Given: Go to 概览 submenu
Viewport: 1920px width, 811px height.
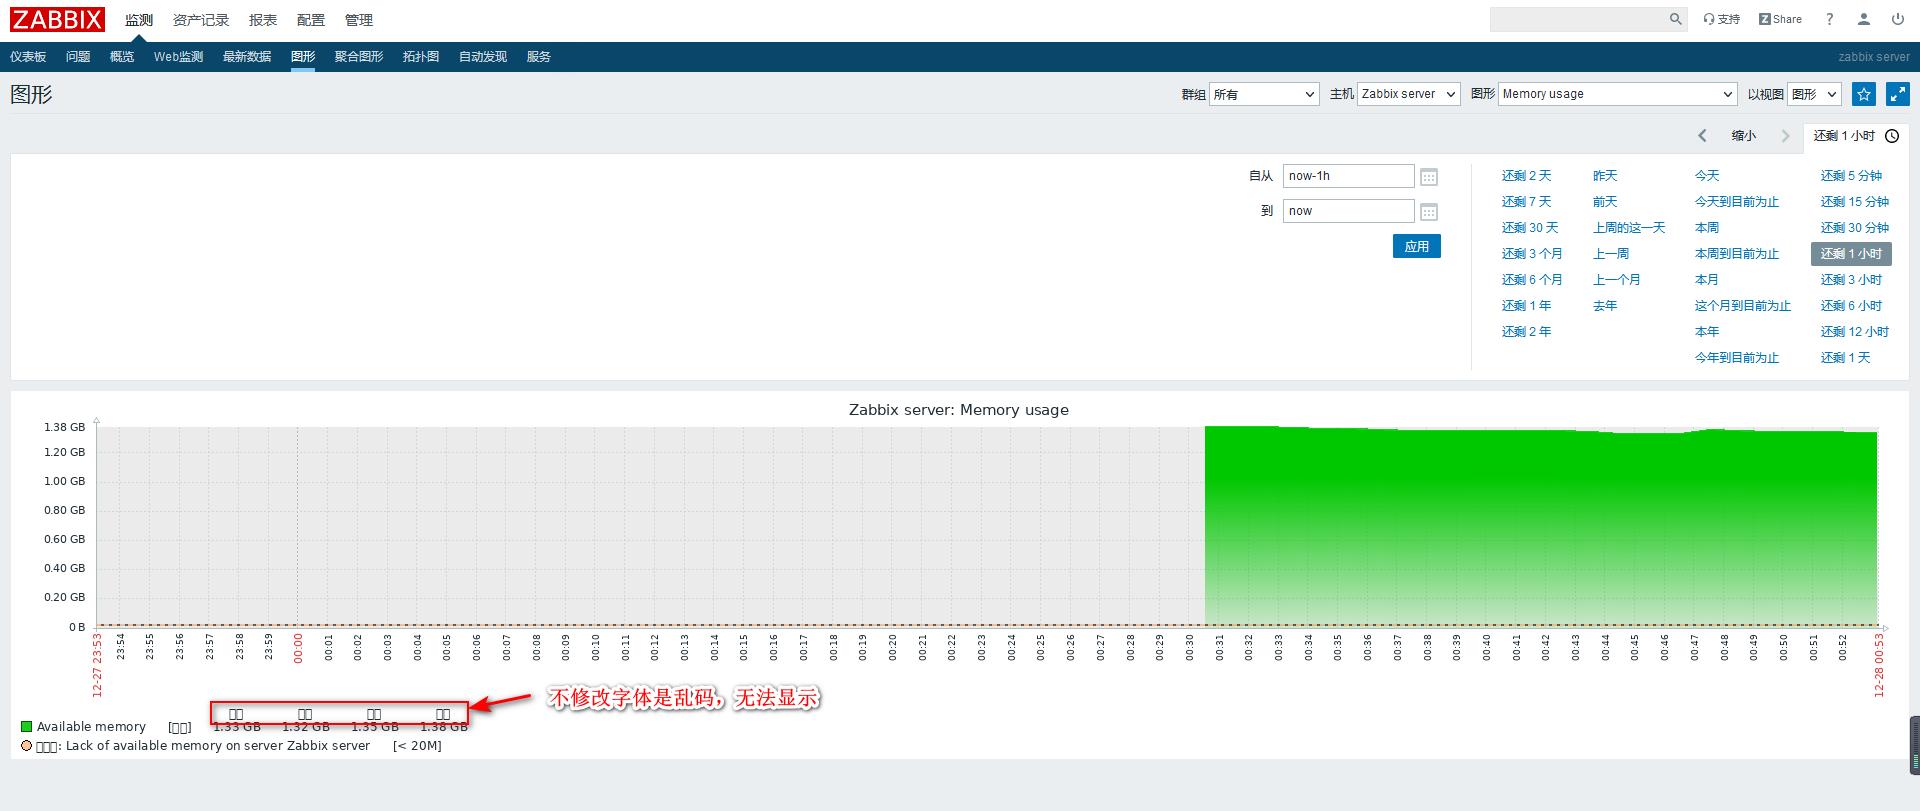Looking at the screenshot, I should pos(122,57).
